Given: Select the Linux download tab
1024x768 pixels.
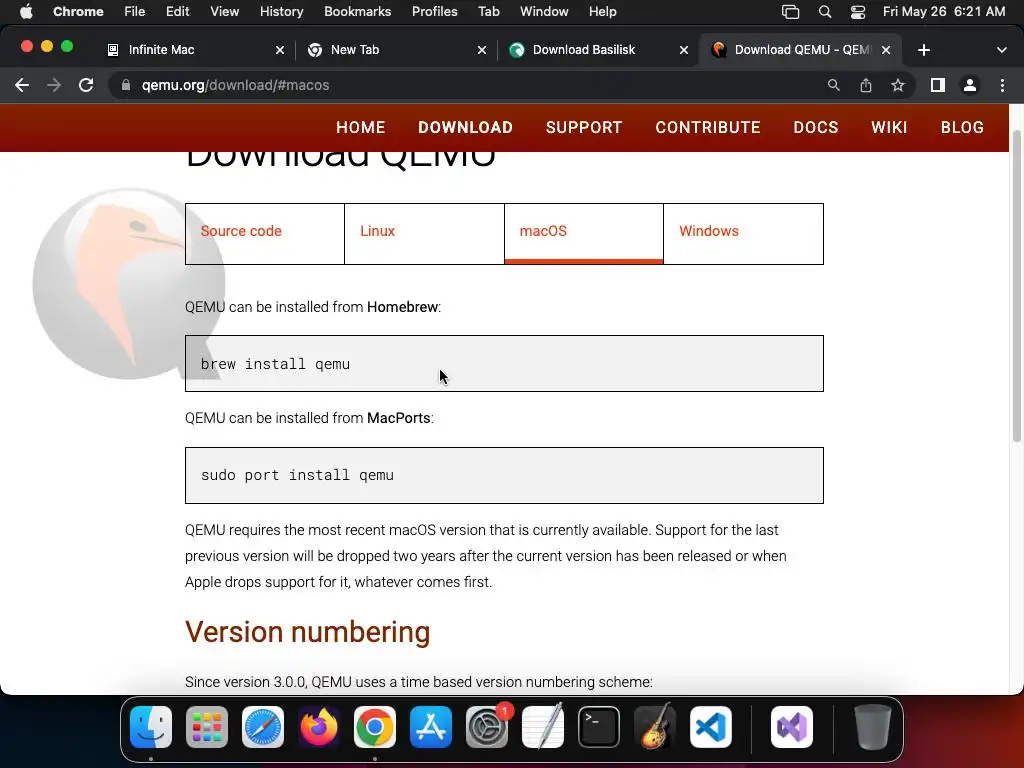Looking at the screenshot, I should (424, 234).
